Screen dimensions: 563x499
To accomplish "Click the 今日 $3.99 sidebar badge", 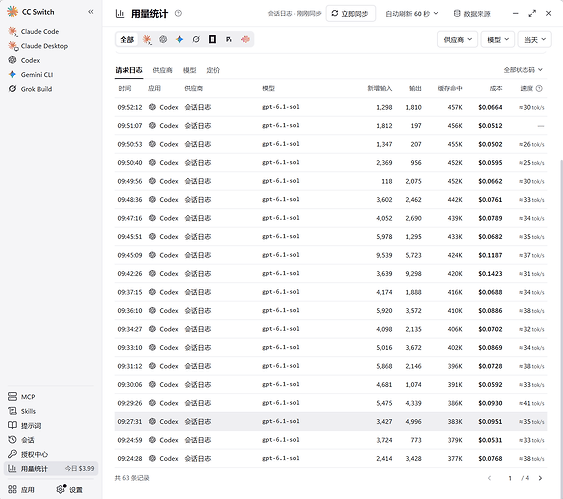I will click(79, 468).
